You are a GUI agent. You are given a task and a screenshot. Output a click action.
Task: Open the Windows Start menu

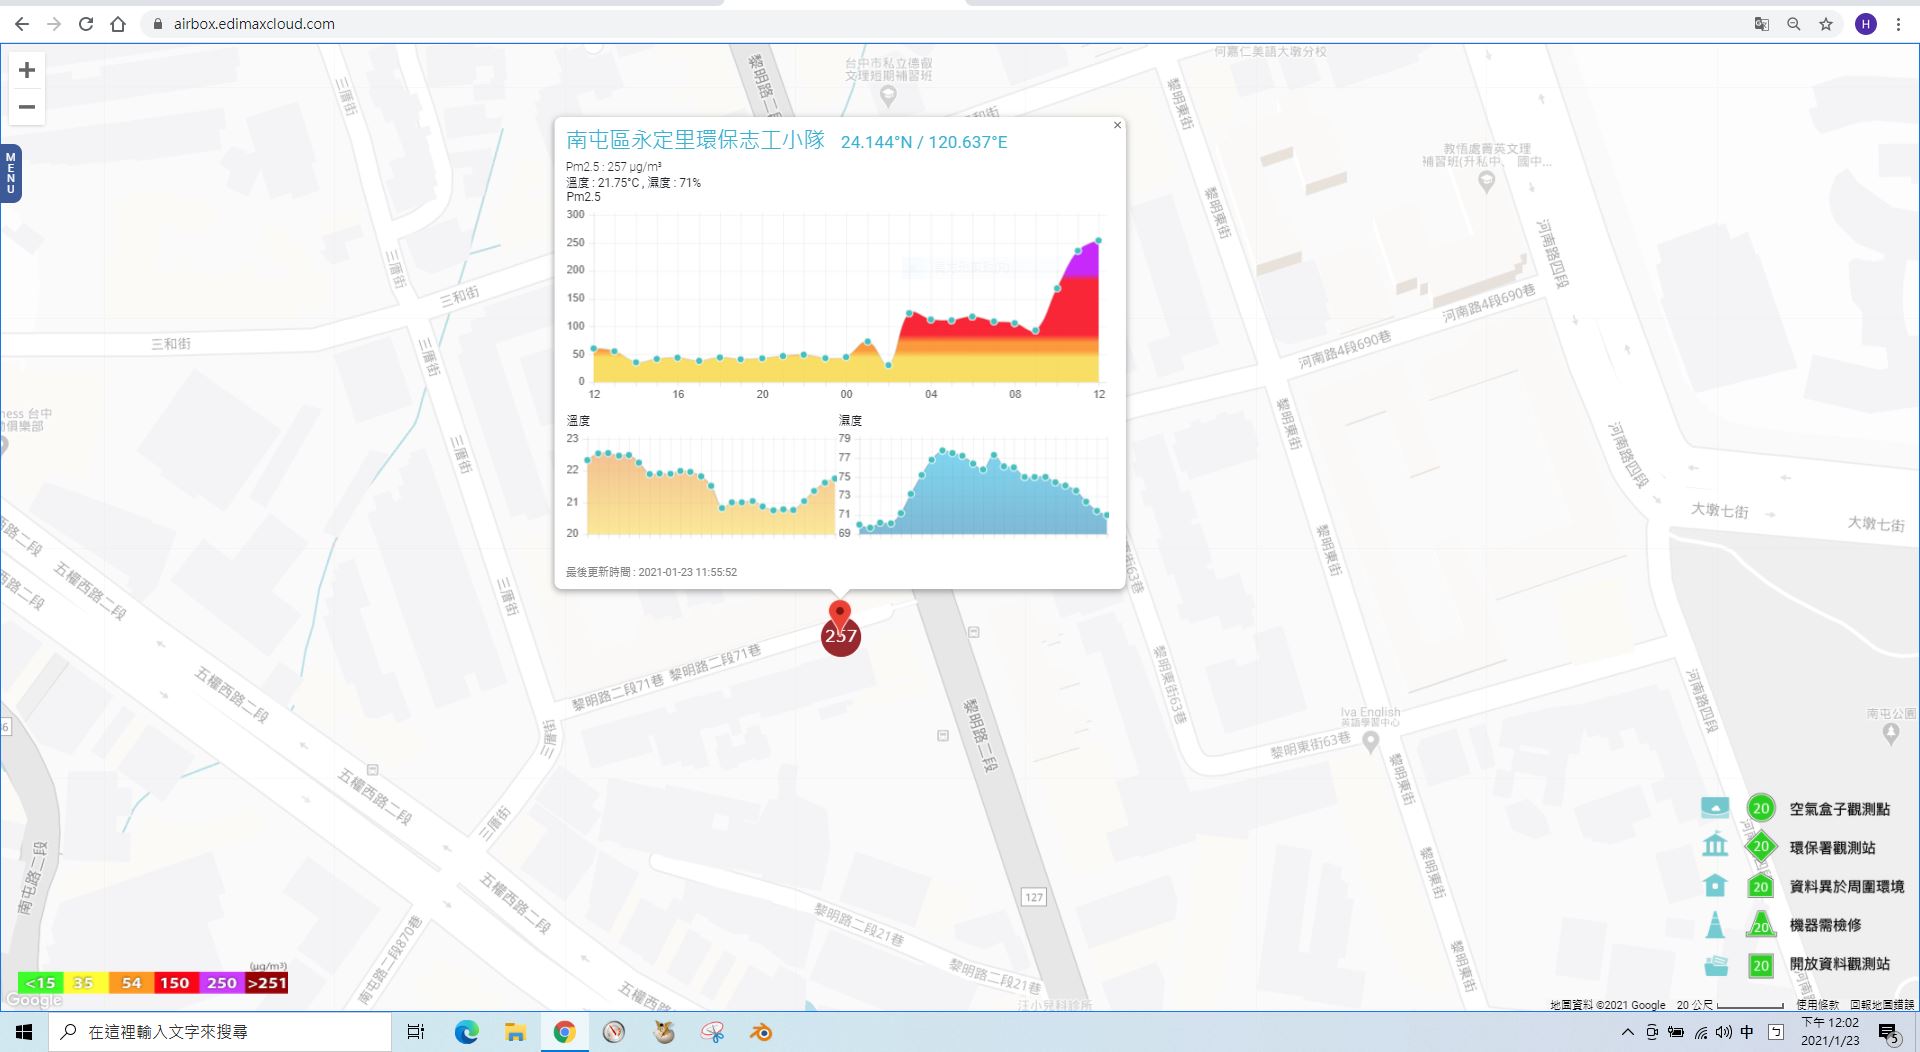24,1032
